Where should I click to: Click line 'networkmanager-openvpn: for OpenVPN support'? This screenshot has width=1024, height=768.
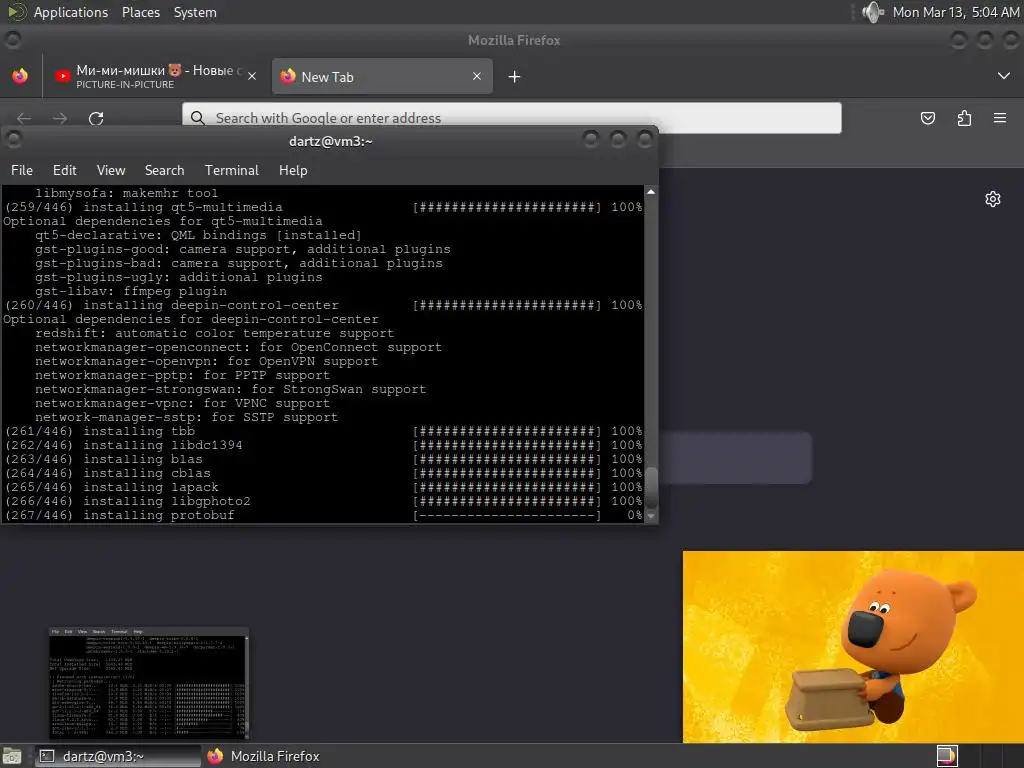click(x=206, y=361)
